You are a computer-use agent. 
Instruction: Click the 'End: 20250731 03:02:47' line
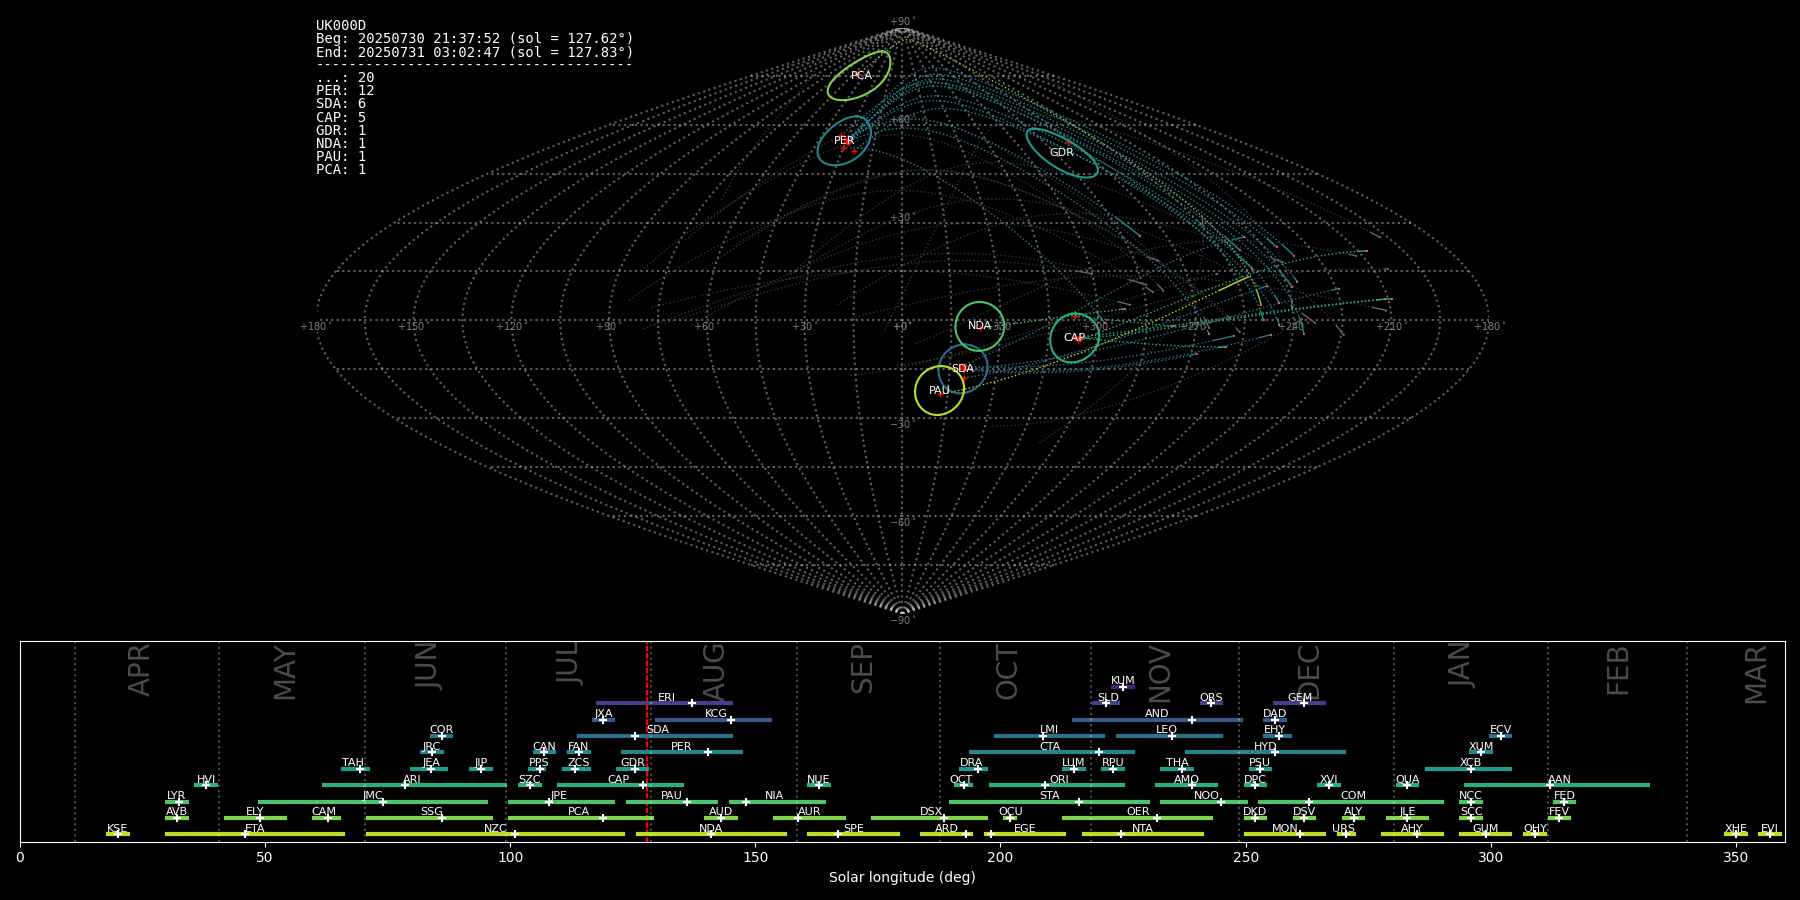coord(475,52)
